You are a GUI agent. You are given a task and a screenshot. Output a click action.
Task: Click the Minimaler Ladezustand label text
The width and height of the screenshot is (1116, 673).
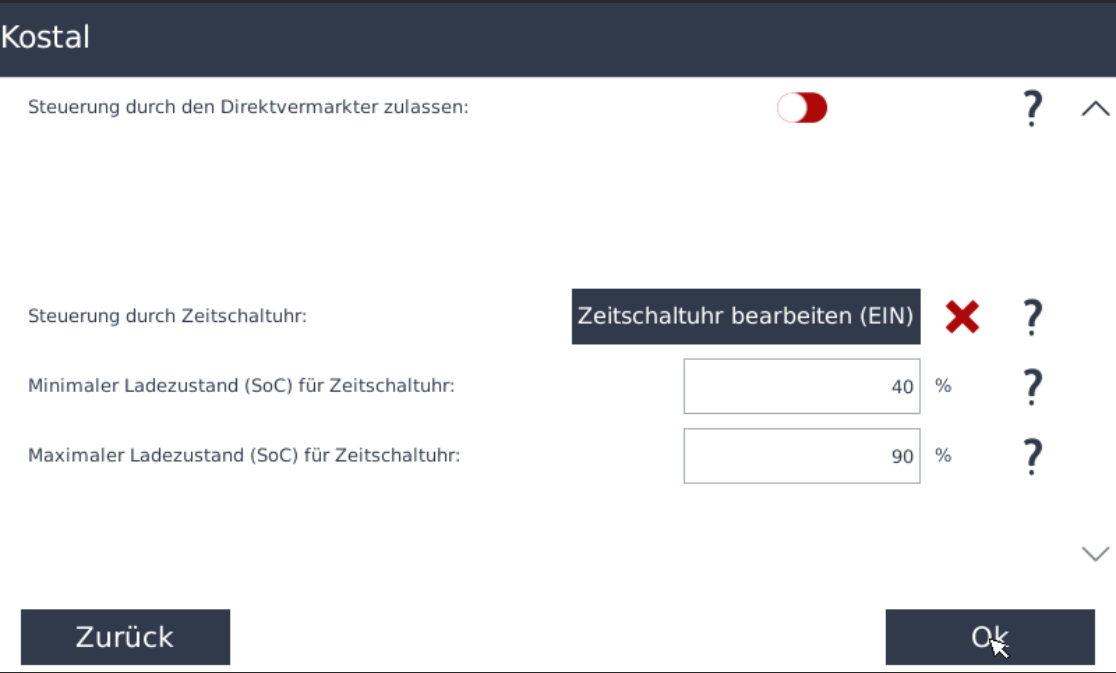[x=241, y=385]
